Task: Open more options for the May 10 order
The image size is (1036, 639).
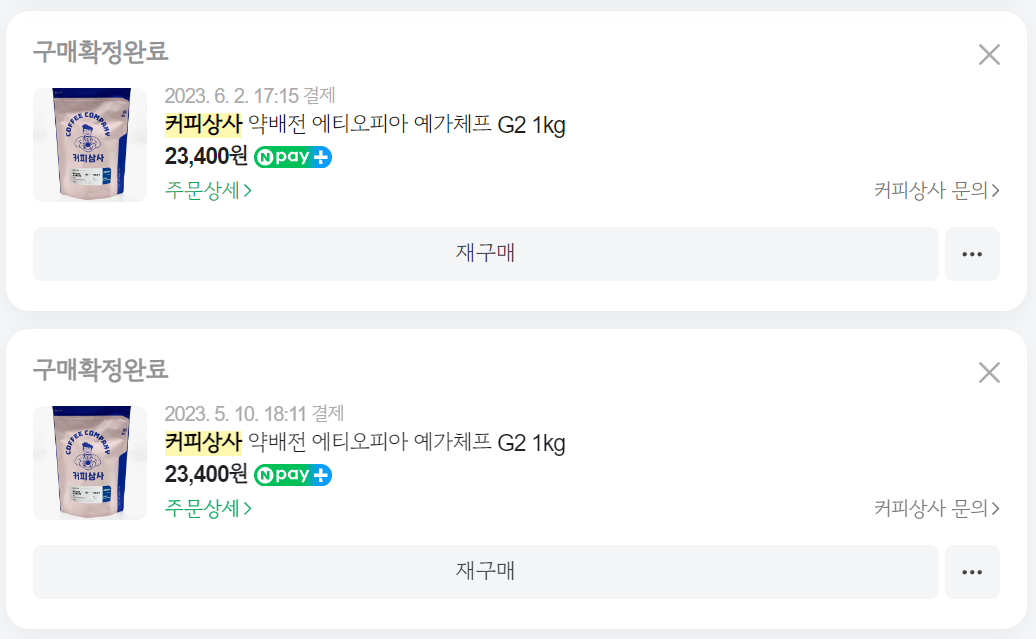Action: pos(972,572)
